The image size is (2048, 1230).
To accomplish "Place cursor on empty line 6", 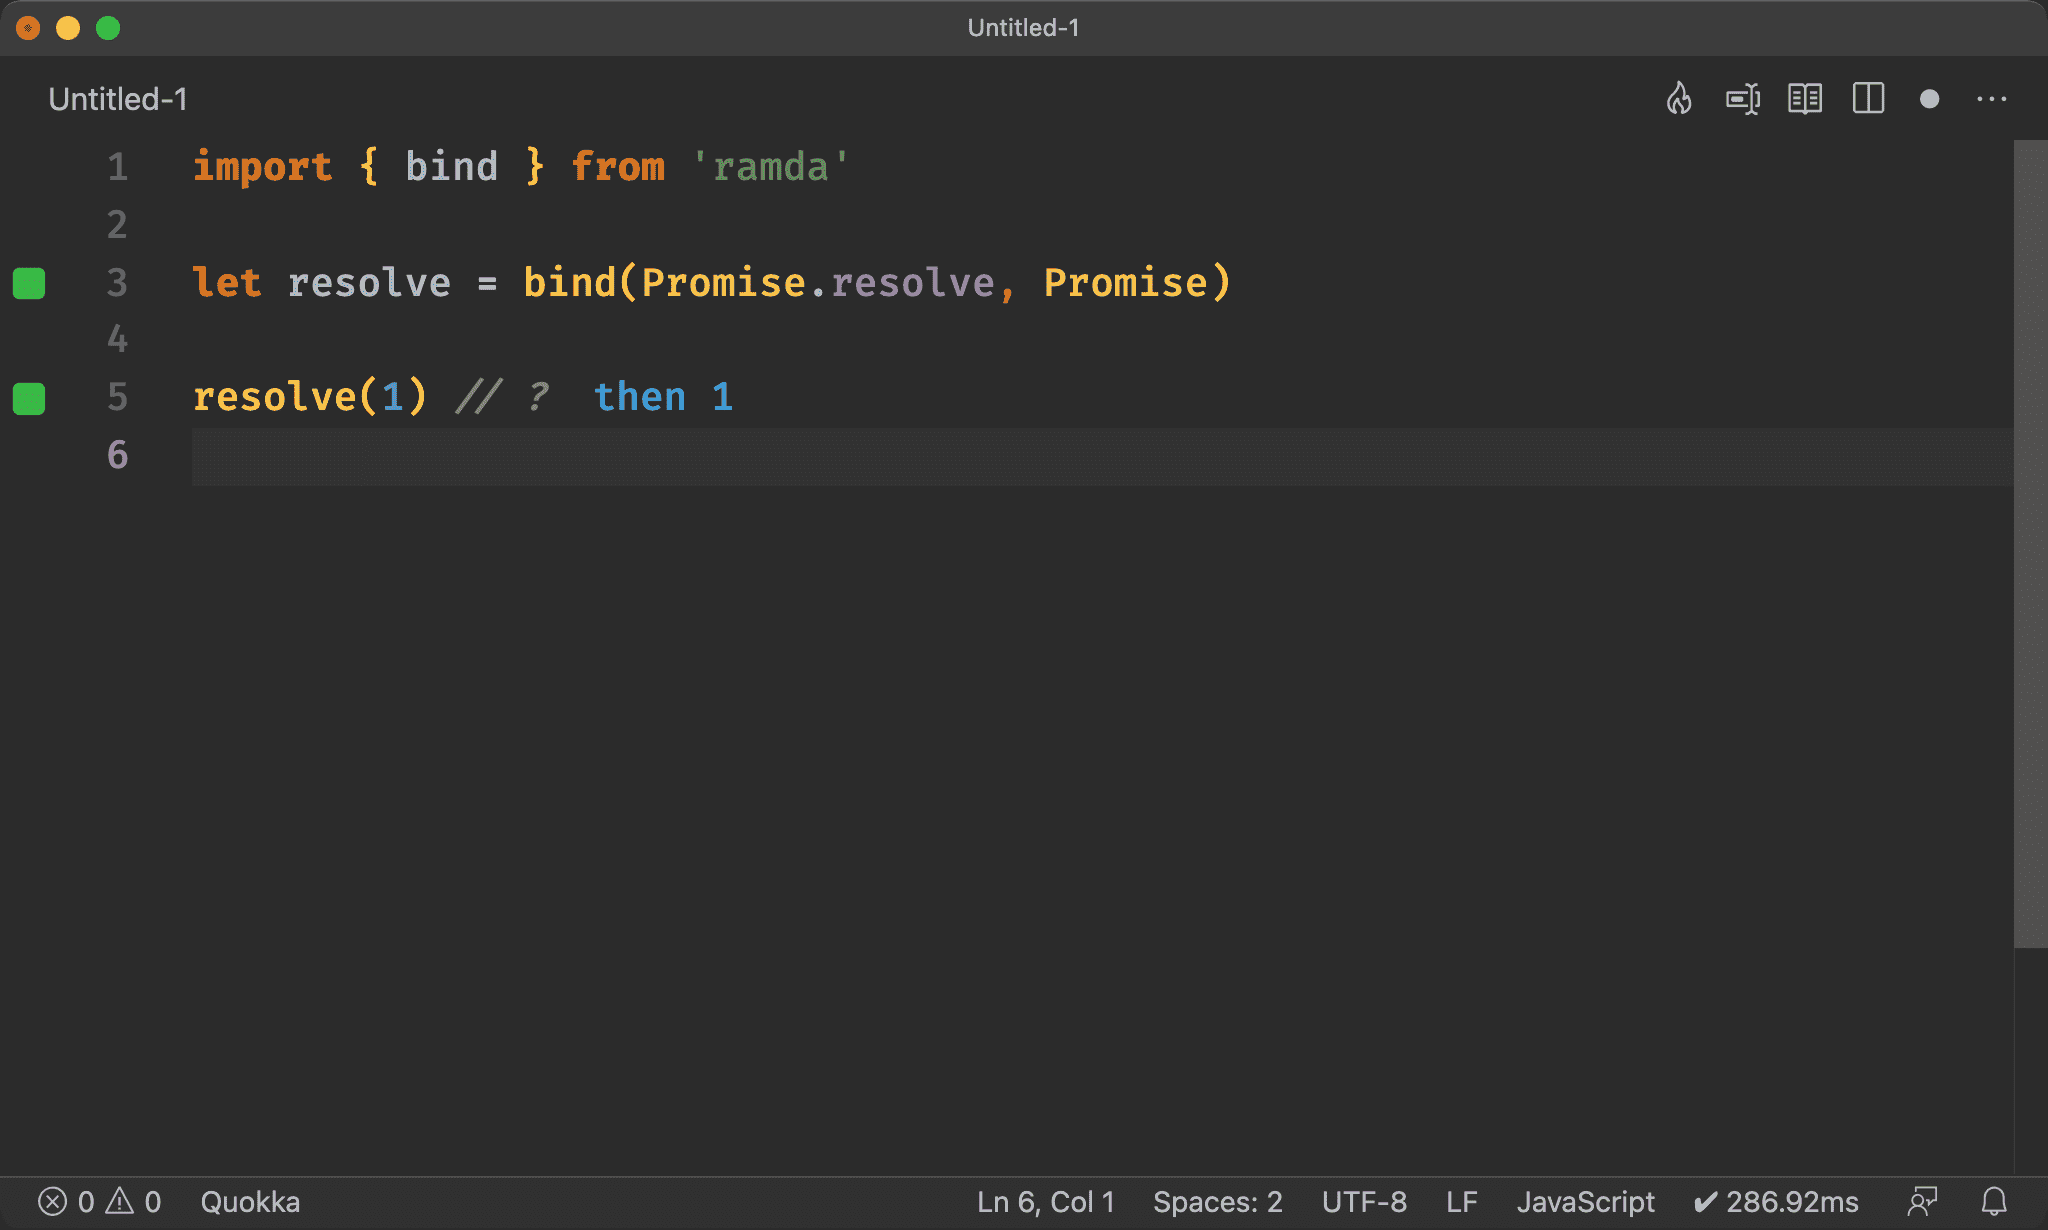I will coord(1102,456).
